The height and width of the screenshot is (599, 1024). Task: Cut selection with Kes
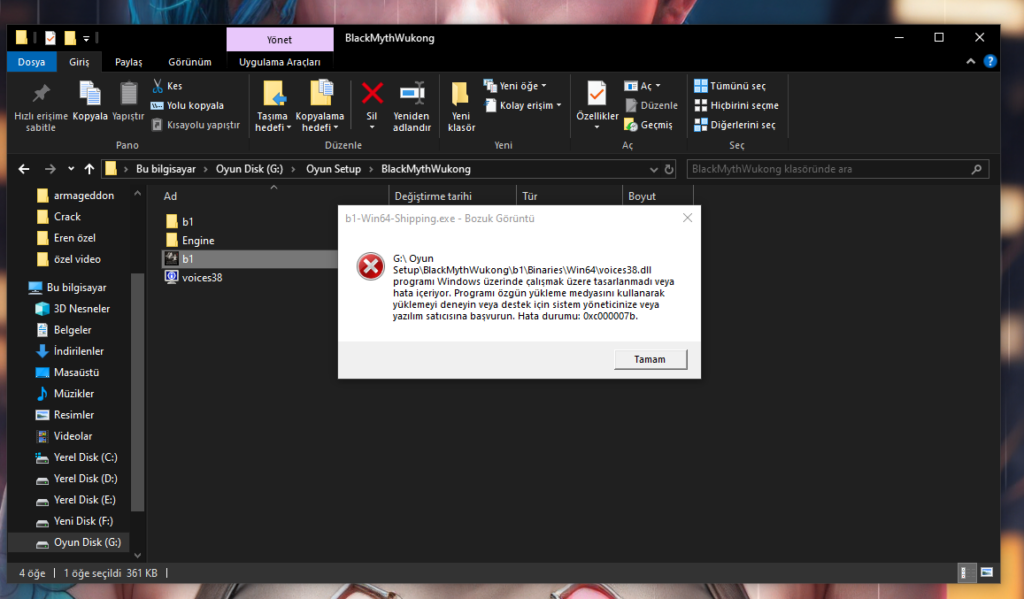point(167,86)
